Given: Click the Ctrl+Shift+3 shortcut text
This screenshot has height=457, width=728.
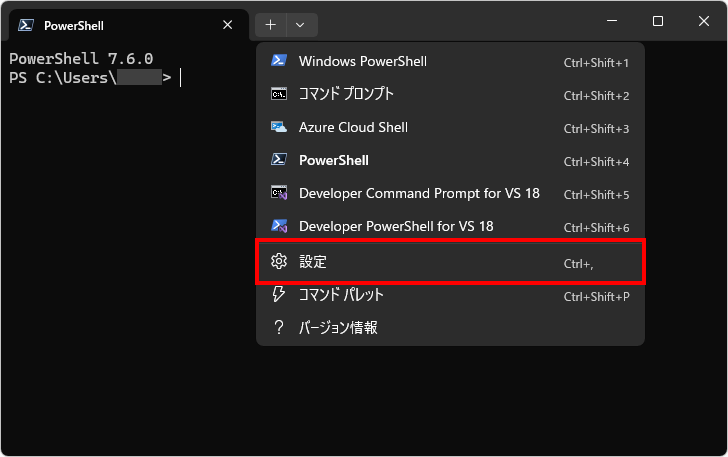Looking at the screenshot, I should pos(597,129).
